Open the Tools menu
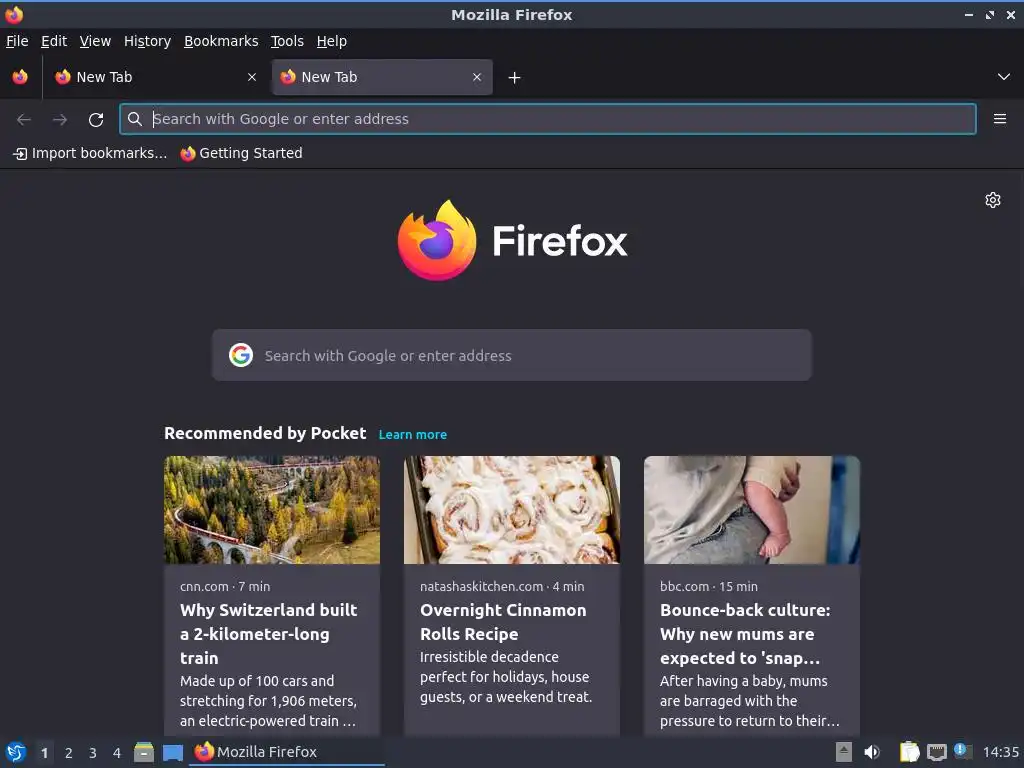 click(x=287, y=41)
